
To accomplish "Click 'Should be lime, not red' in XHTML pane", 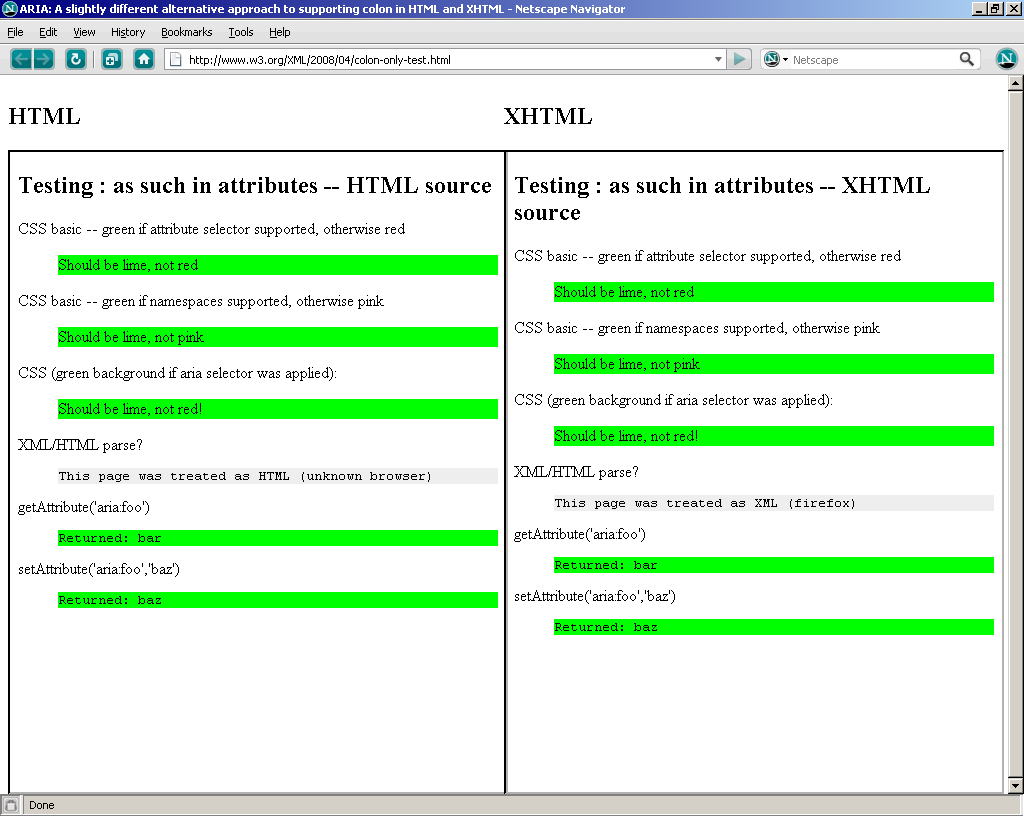I will point(624,292).
